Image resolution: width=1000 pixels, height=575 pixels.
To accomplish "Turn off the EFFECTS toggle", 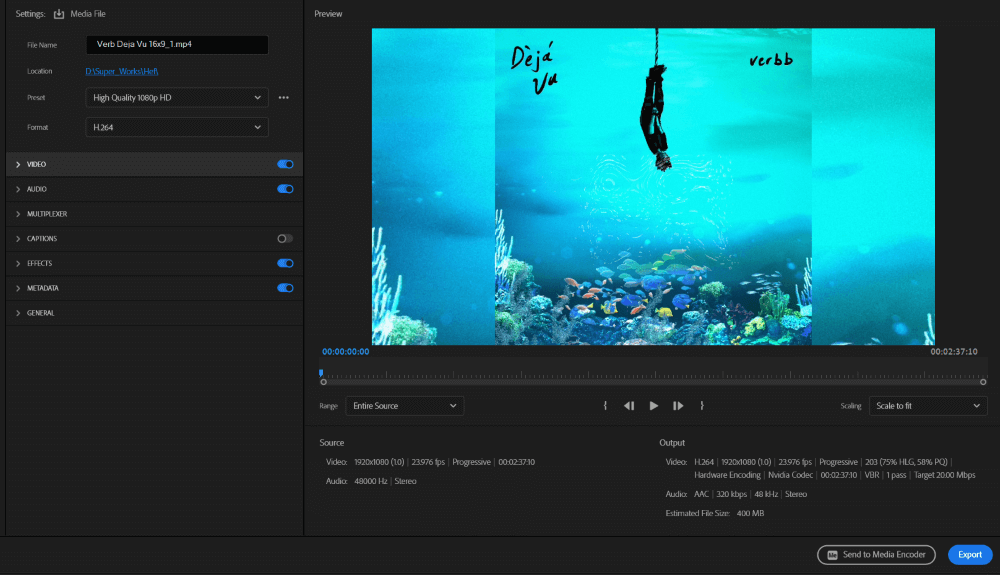I will point(285,264).
